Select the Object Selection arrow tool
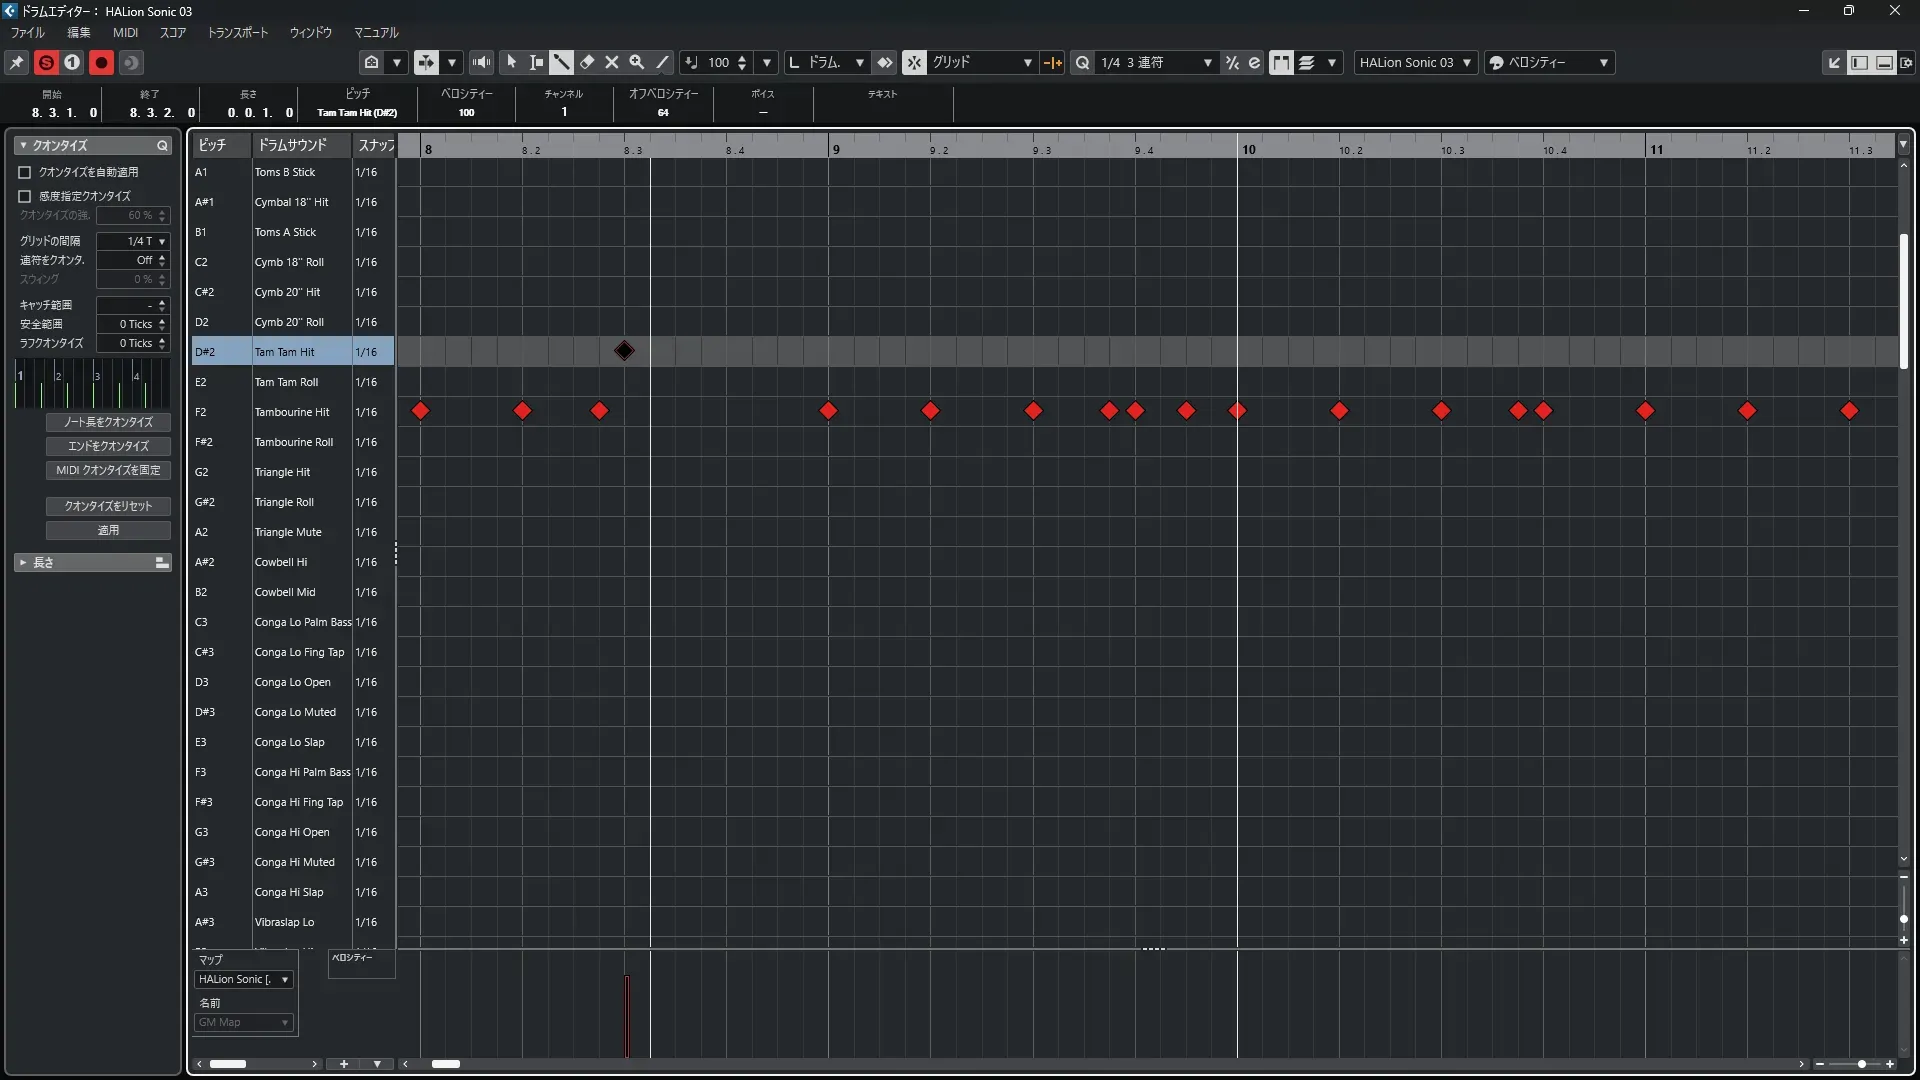Image resolution: width=1920 pixels, height=1080 pixels. click(511, 62)
